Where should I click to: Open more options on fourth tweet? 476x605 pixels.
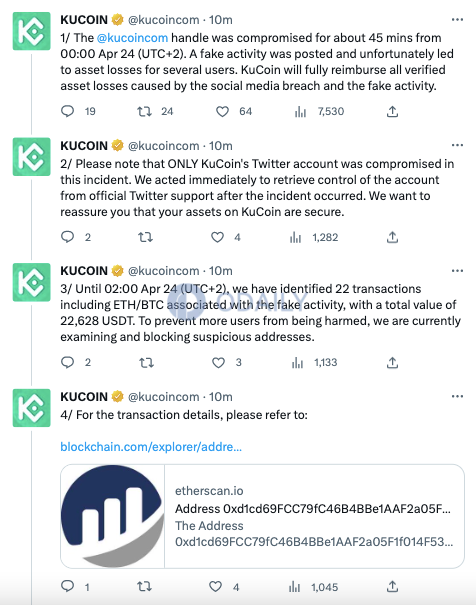[457, 397]
